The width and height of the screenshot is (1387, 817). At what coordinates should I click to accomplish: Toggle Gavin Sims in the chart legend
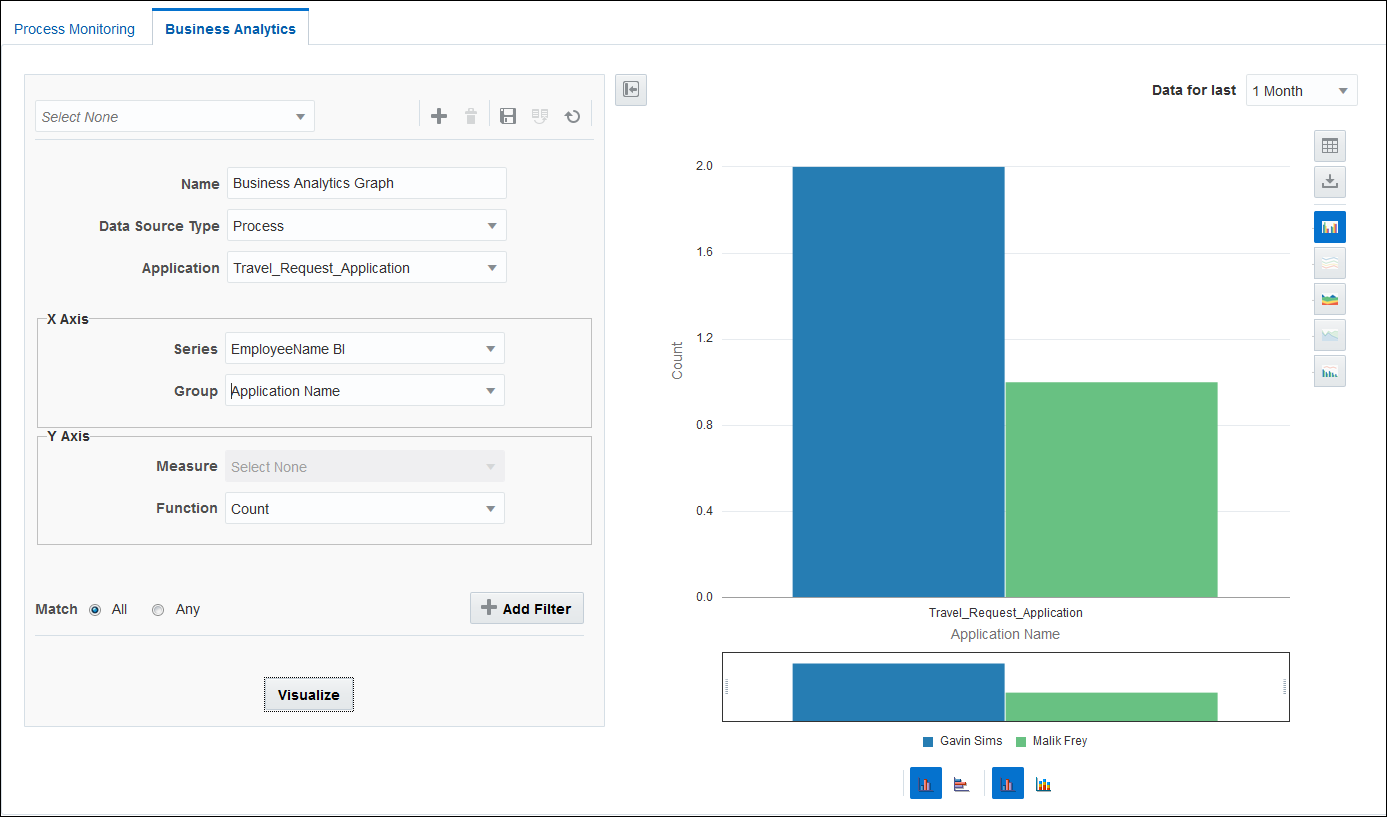coord(962,740)
